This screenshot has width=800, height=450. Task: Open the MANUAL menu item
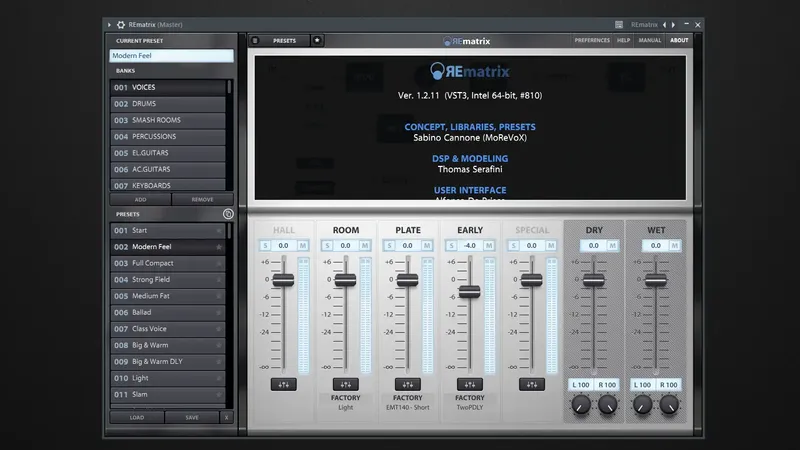coord(649,40)
